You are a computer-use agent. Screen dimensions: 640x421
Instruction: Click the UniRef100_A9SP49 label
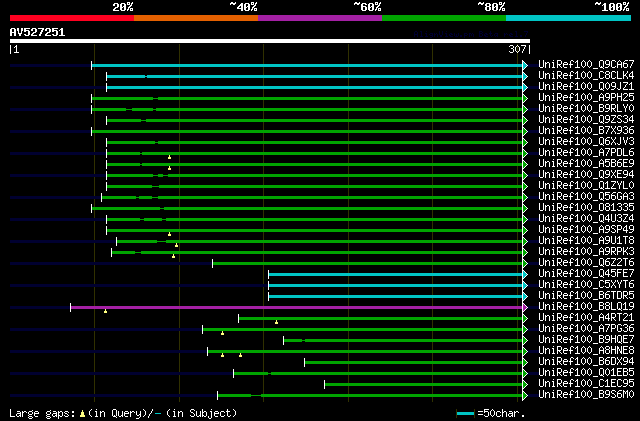[586, 230]
